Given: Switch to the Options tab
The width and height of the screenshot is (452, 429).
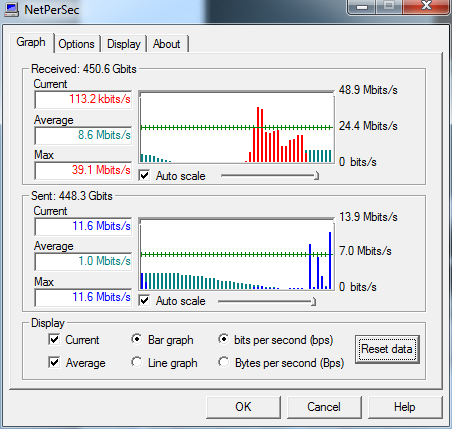Looking at the screenshot, I should click(76, 44).
